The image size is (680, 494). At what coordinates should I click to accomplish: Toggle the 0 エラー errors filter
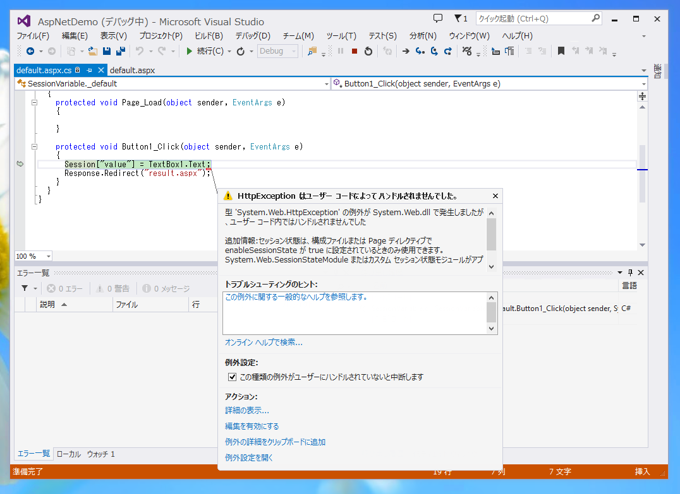tap(65, 288)
